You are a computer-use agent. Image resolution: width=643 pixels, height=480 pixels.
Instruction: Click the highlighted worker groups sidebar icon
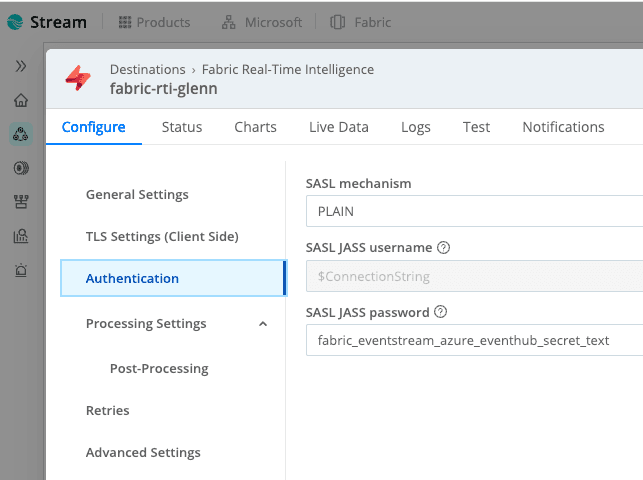pos(20,134)
